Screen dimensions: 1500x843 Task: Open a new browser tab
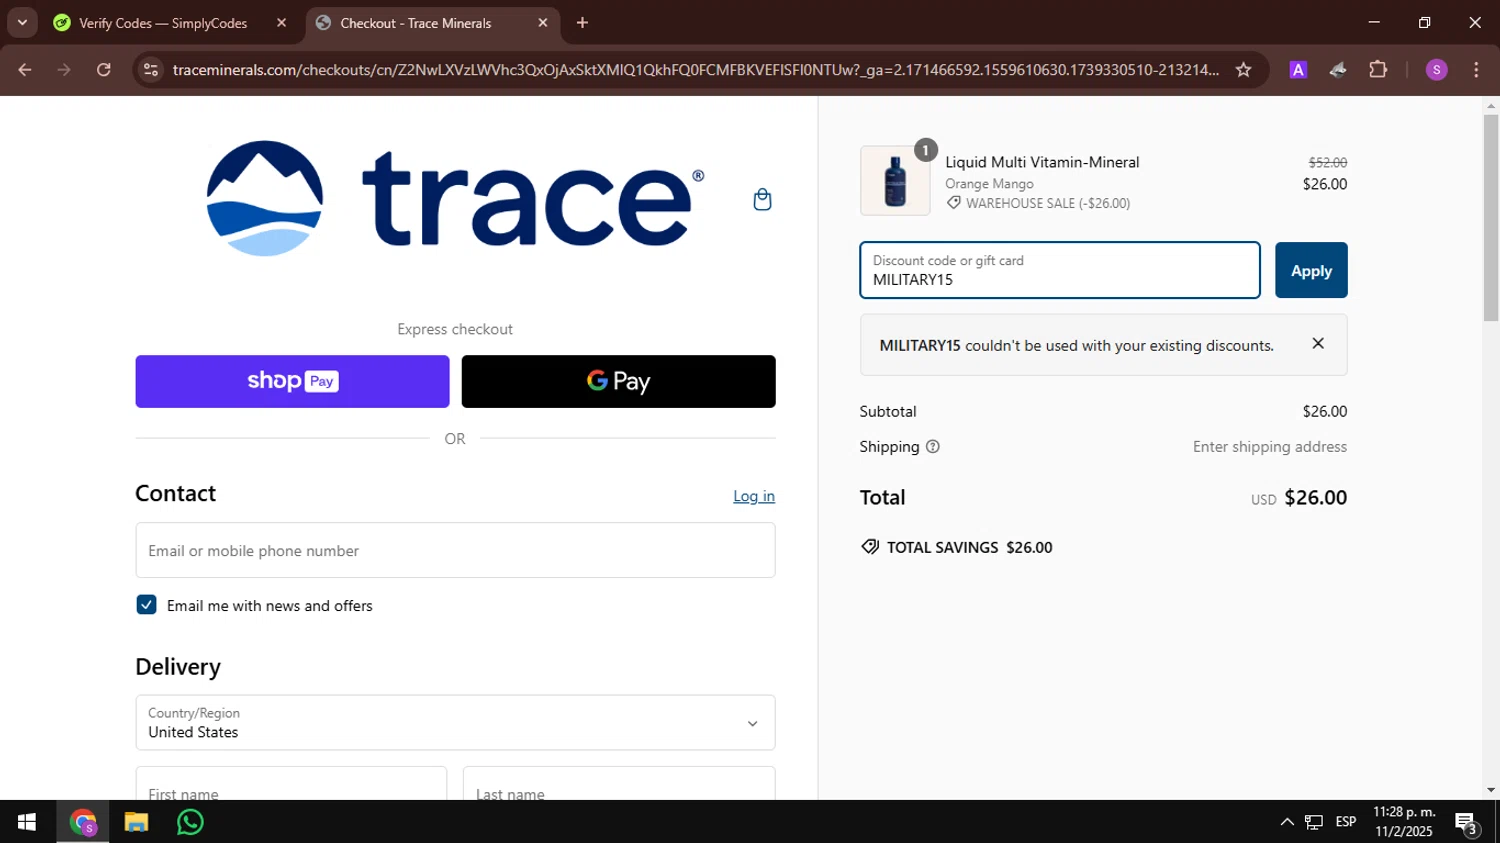(582, 23)
